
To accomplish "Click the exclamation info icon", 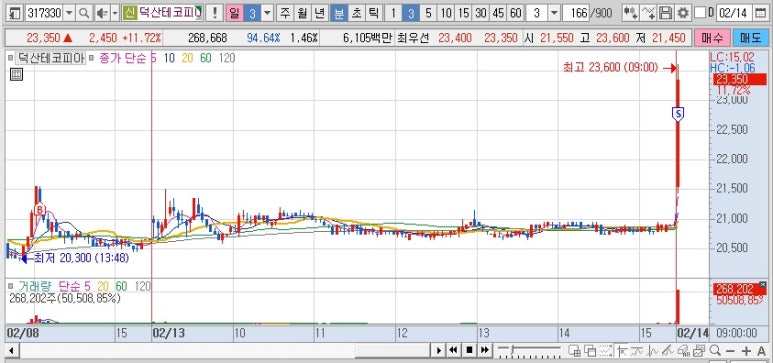I will point(214,13).
